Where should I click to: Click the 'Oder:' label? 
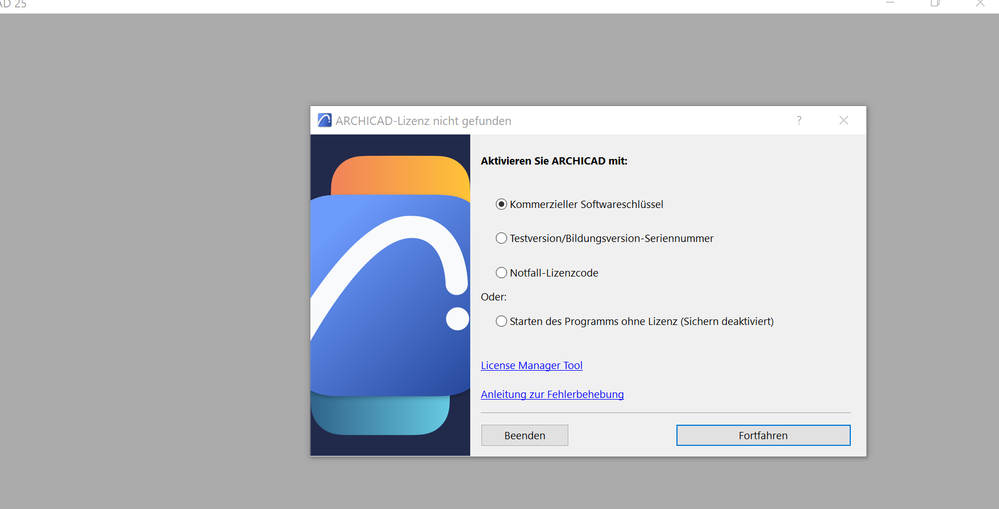tap(494, 297)
